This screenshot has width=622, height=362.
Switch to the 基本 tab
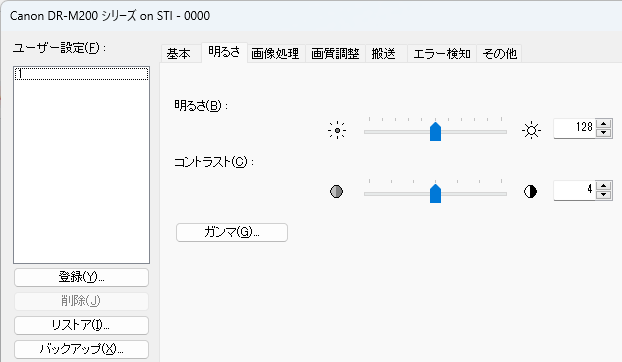tap(179, 54)
